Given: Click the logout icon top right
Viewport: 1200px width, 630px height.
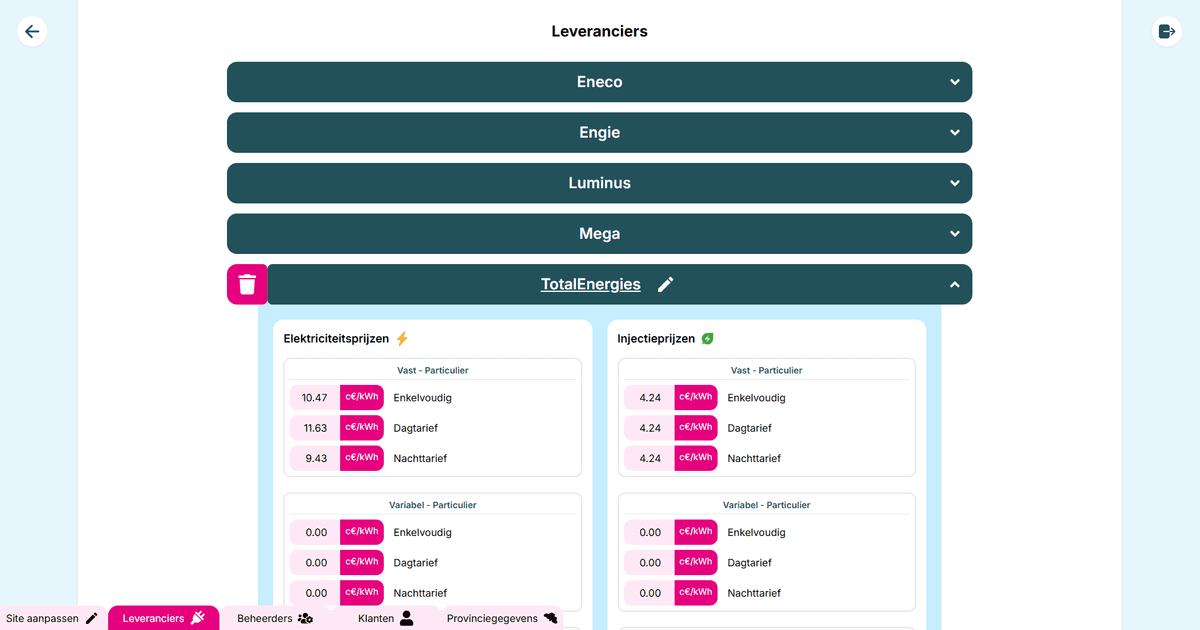Looking at the screenshot, I should tap(1167, 31).
